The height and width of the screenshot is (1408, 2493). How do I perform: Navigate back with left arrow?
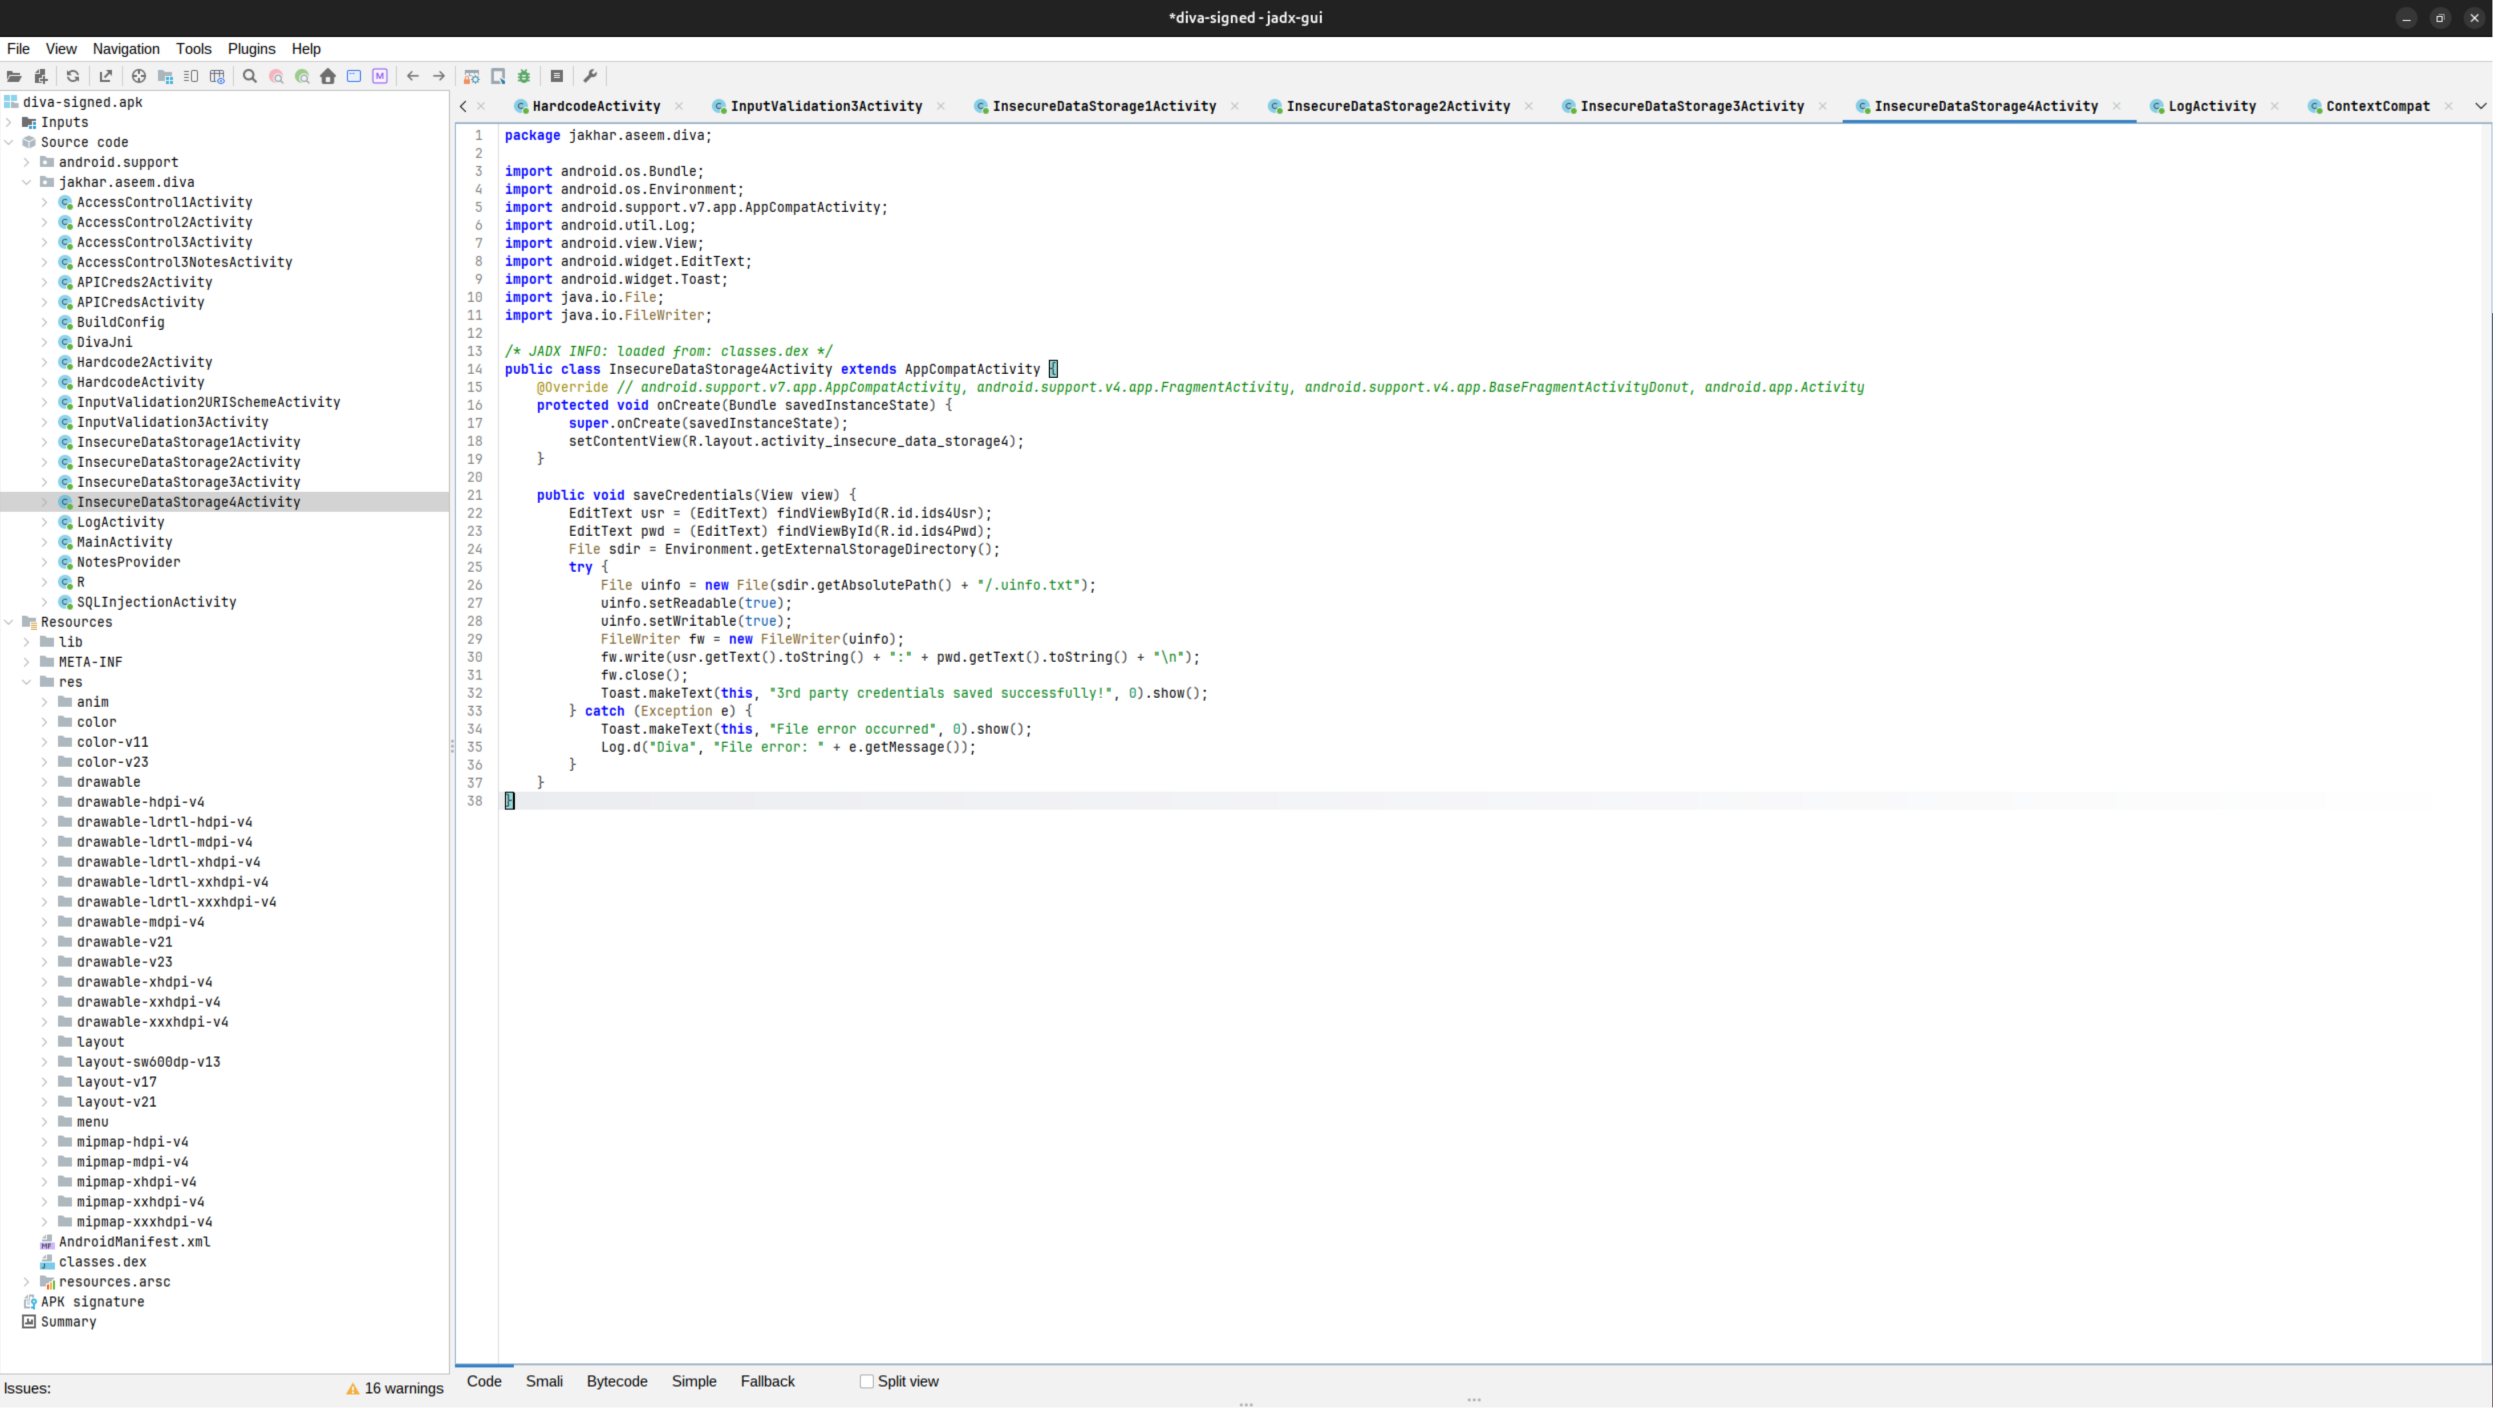coord(413,76)
